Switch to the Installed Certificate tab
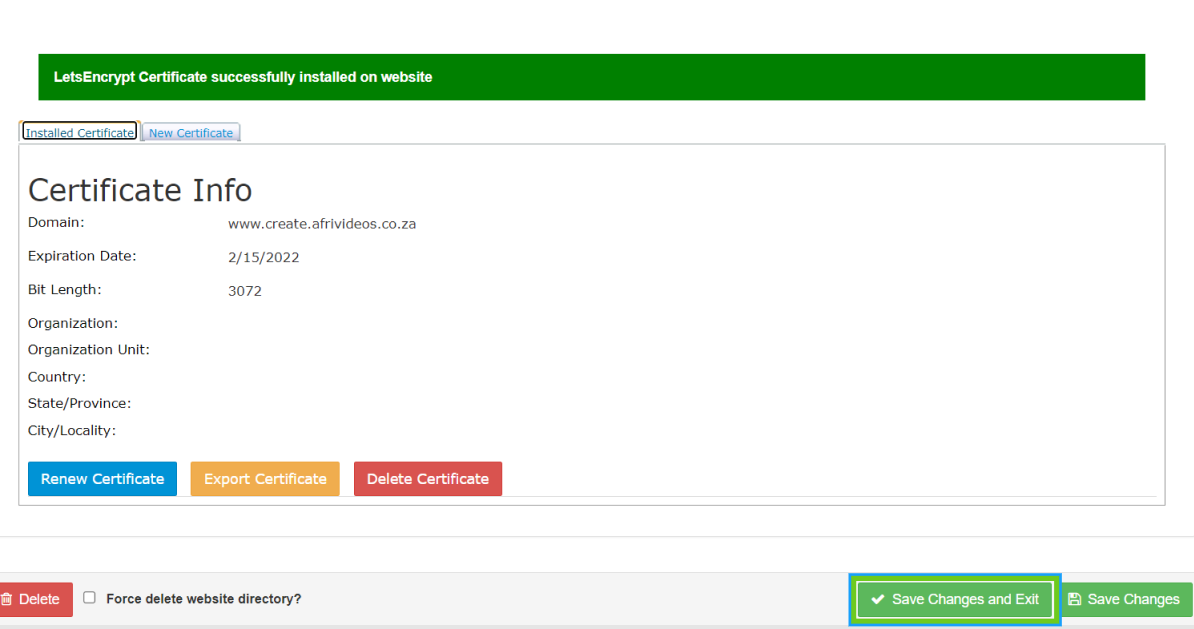Image resolution: width=1194 pixels, height=629 pixels. (x=79, y=132)
